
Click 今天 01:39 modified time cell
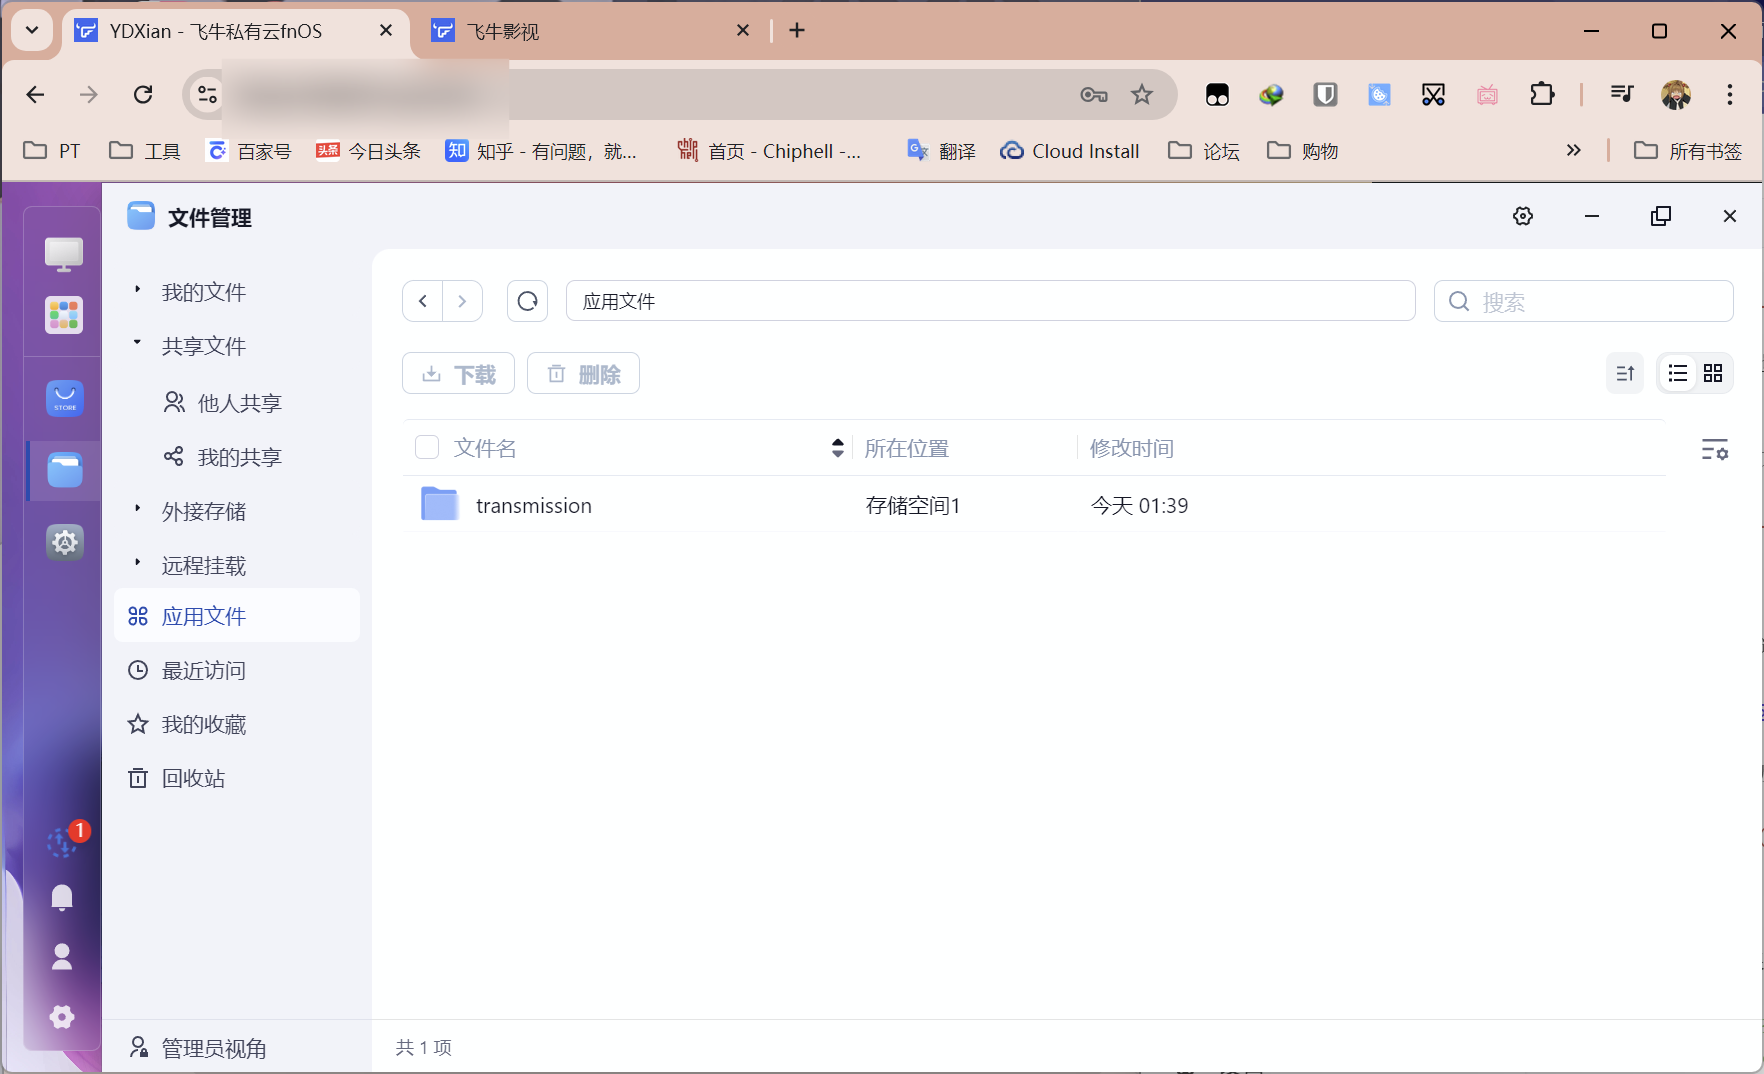click(x=1139, y=506)
